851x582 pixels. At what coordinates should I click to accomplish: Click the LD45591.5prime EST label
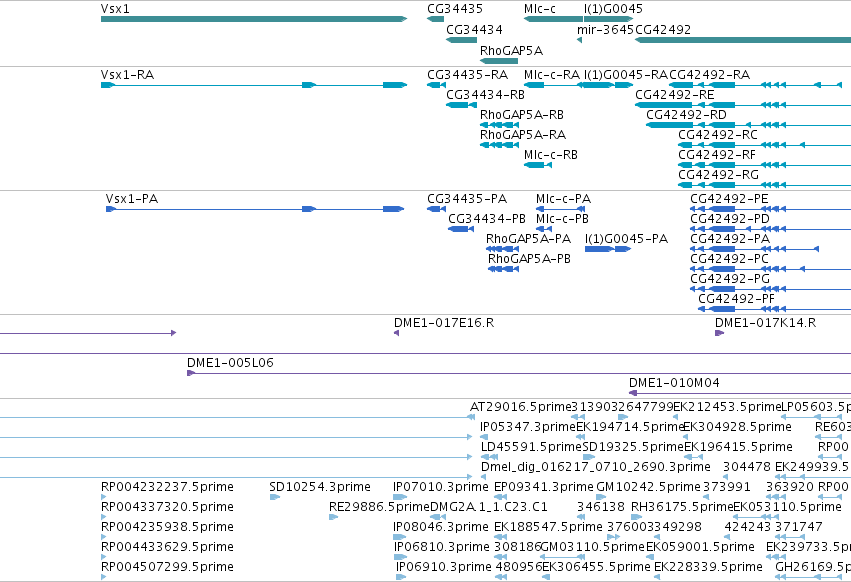[x=531, y=447]
